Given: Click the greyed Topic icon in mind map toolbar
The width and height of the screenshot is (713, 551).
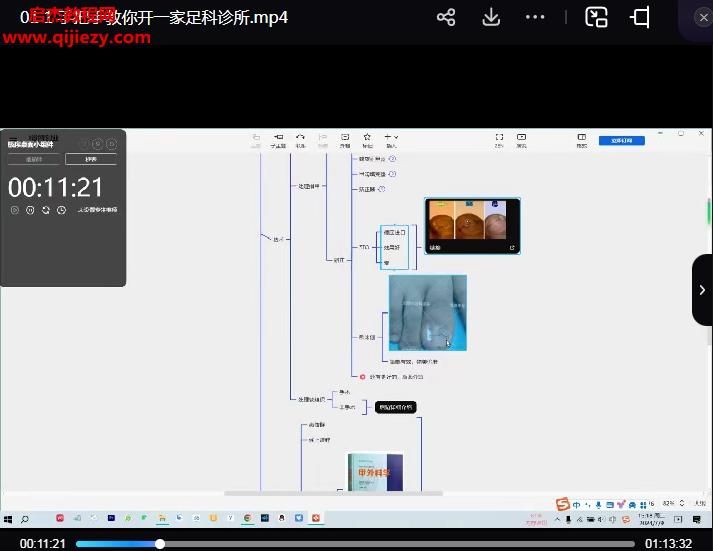Looking at the screenshot, I should [256, 140].
